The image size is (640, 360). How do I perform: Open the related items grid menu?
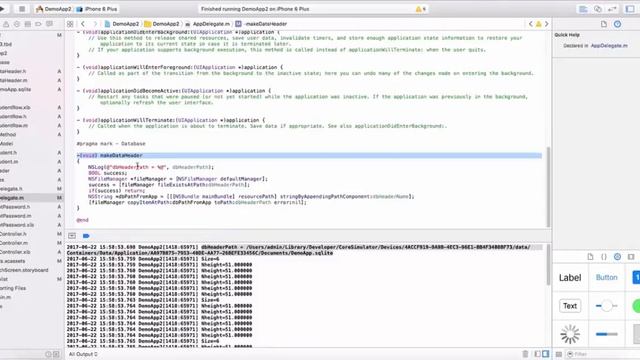(70, 24)
